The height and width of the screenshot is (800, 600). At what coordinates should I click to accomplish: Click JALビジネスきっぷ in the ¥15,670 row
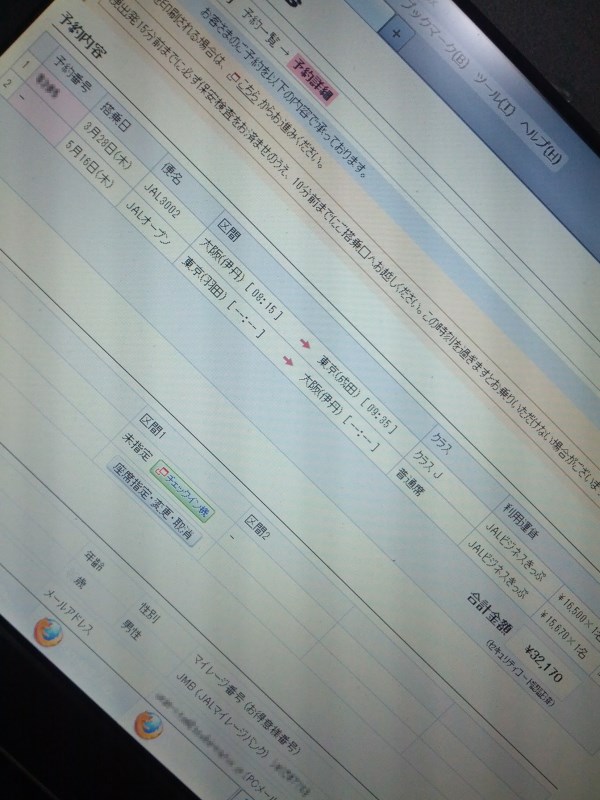(498, 570)
